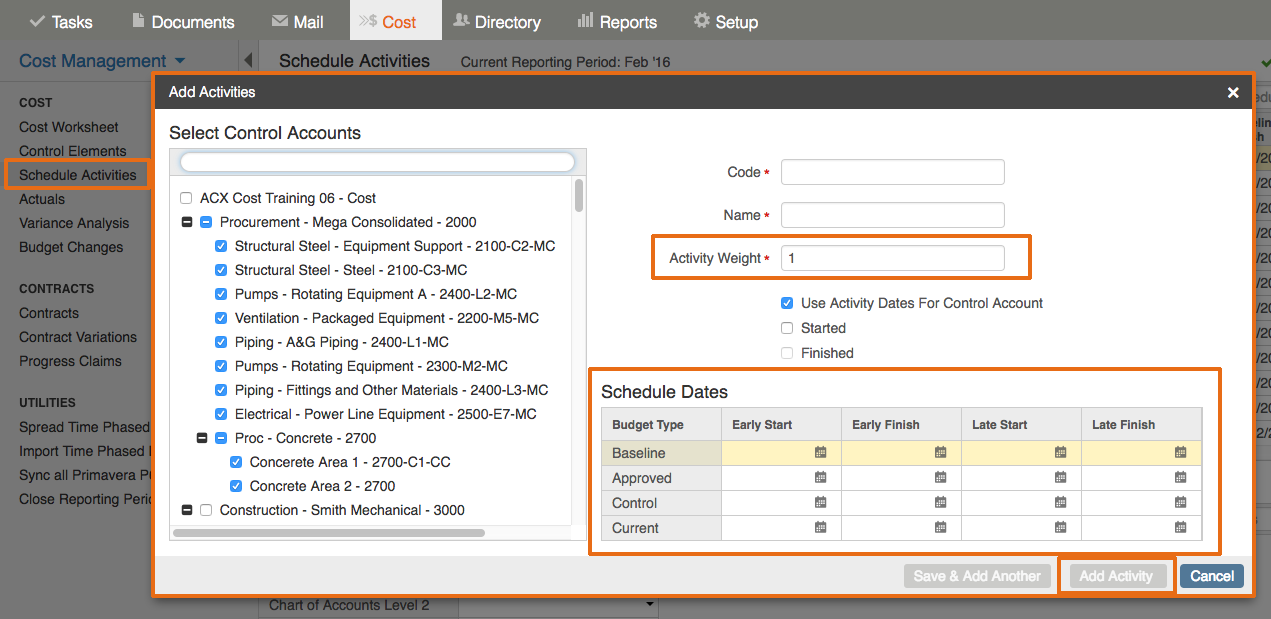Open calendar for Approved Early Start
The width and height of the screenshot is (1271, 619).
pos(821,478)
